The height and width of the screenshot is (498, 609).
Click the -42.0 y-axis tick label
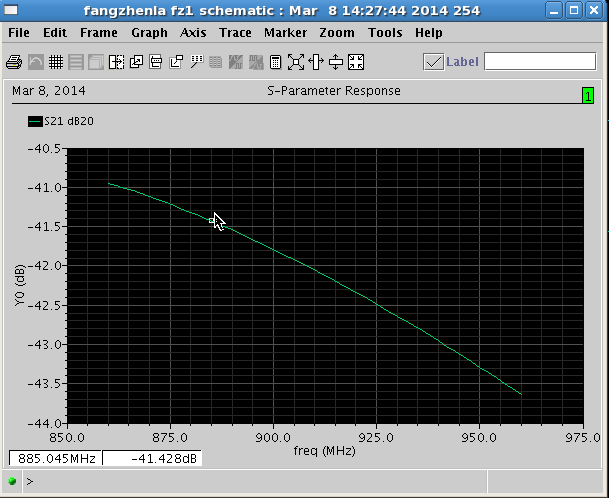click(44, 266)
